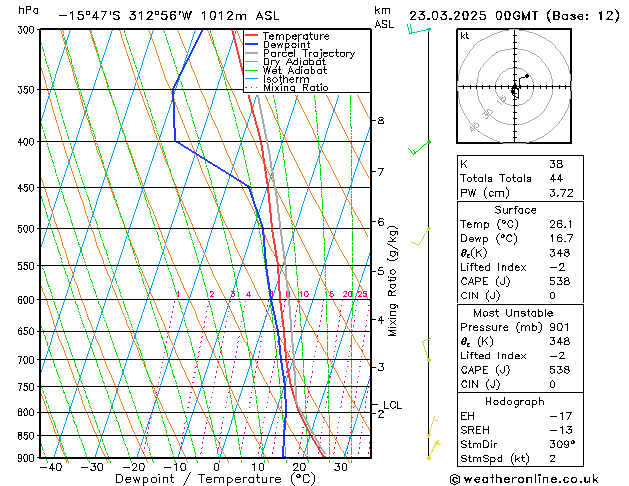Click the Surface section 'Lifted Index' label
This screenshot has width=629, height=486.
(493, 267)
